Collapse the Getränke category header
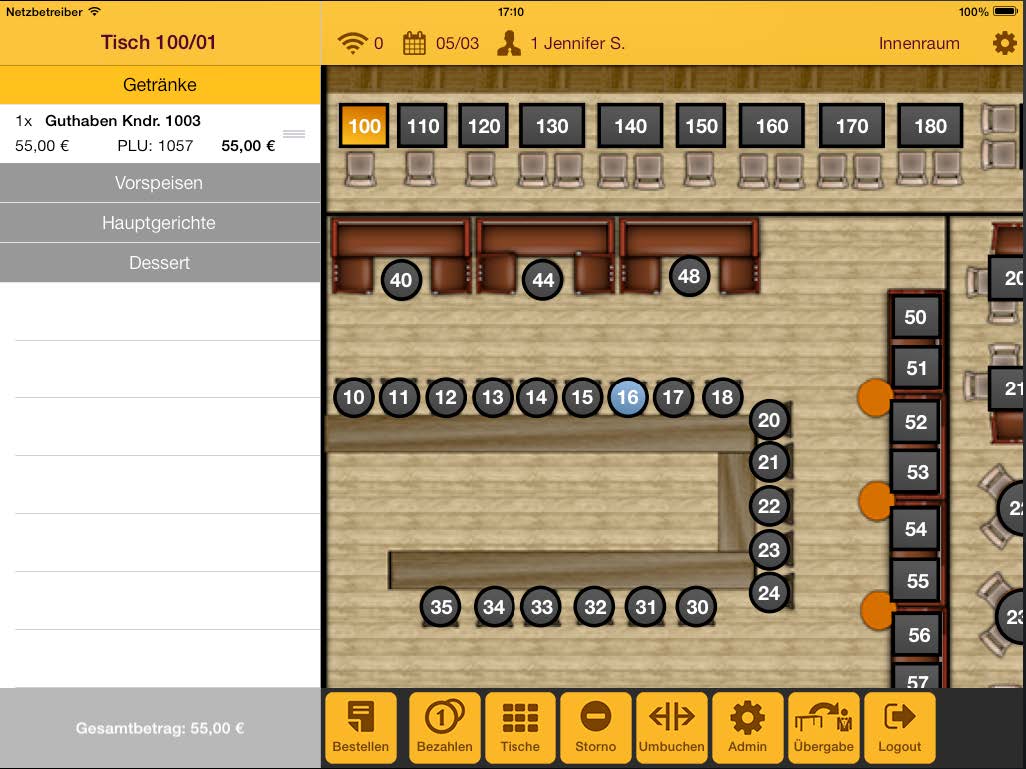This screenshot has height=769, width=1026. [159, 85]
